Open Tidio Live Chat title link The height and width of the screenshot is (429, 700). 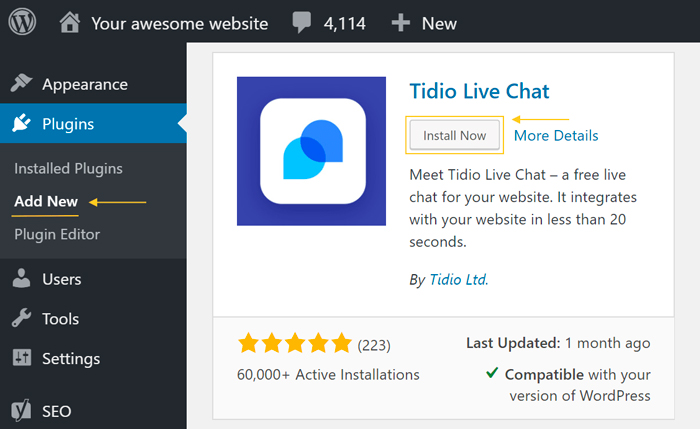tap(479, 91)
